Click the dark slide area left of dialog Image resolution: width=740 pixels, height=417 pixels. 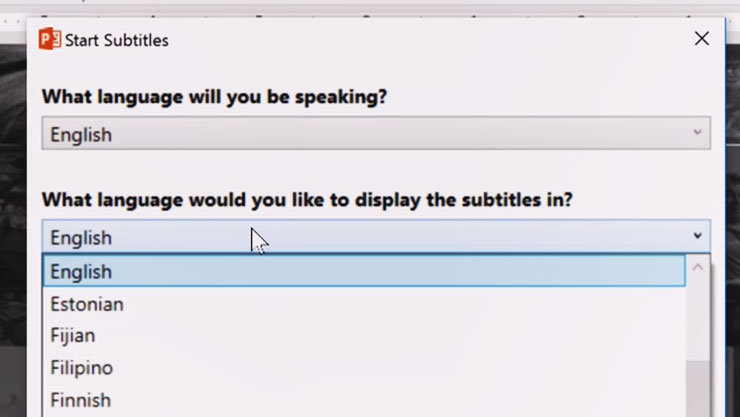12,200
